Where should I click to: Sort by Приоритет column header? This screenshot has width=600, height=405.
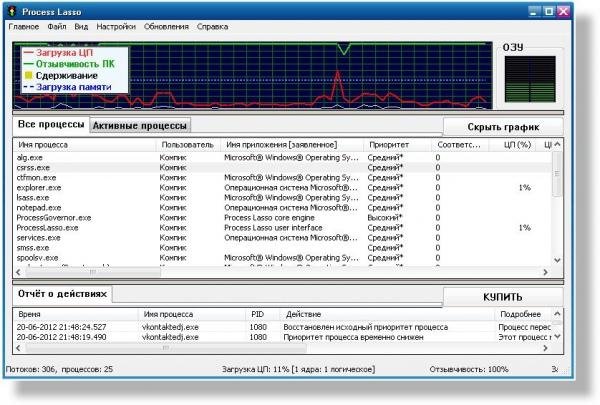(397, 145)
